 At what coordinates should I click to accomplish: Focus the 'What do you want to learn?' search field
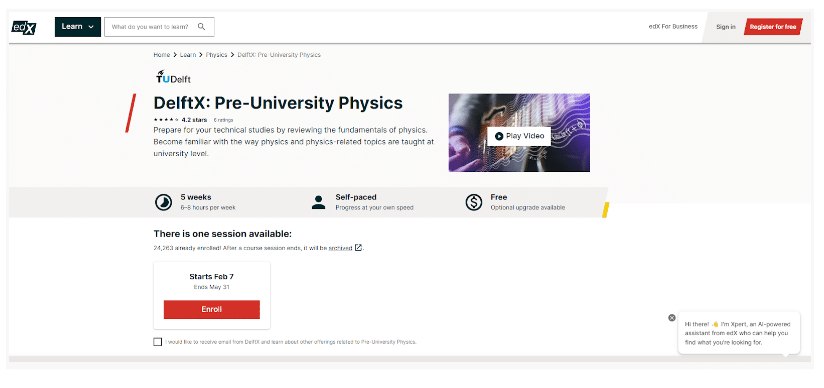point(159,27)
